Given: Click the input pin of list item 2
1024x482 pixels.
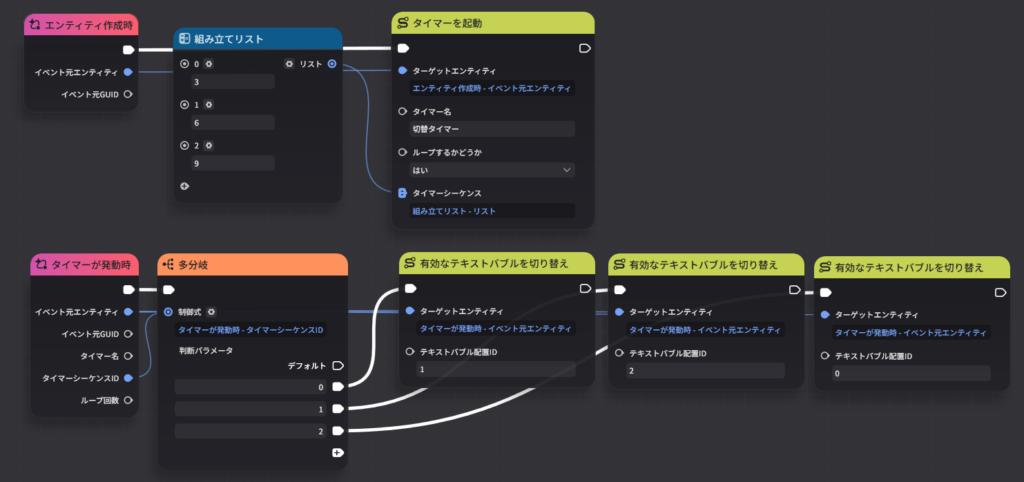Looking at the screenshot, I should pos(184,145).
